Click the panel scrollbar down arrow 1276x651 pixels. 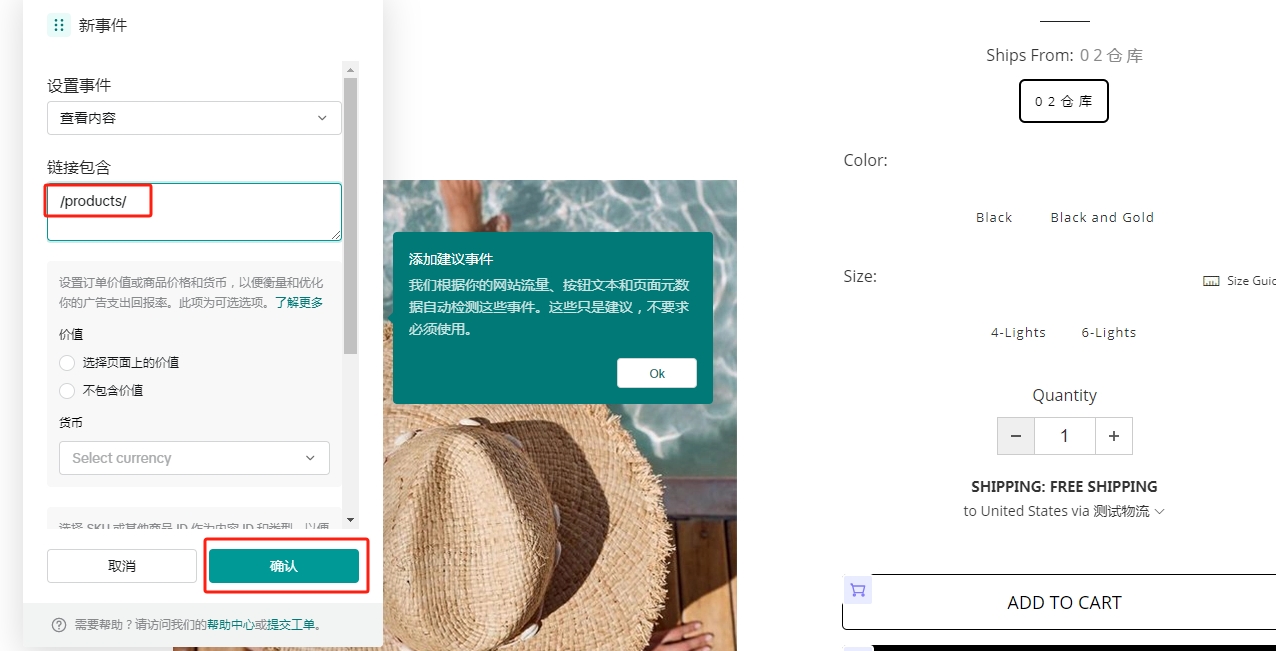pyautogui.click(x=350, y=520)
